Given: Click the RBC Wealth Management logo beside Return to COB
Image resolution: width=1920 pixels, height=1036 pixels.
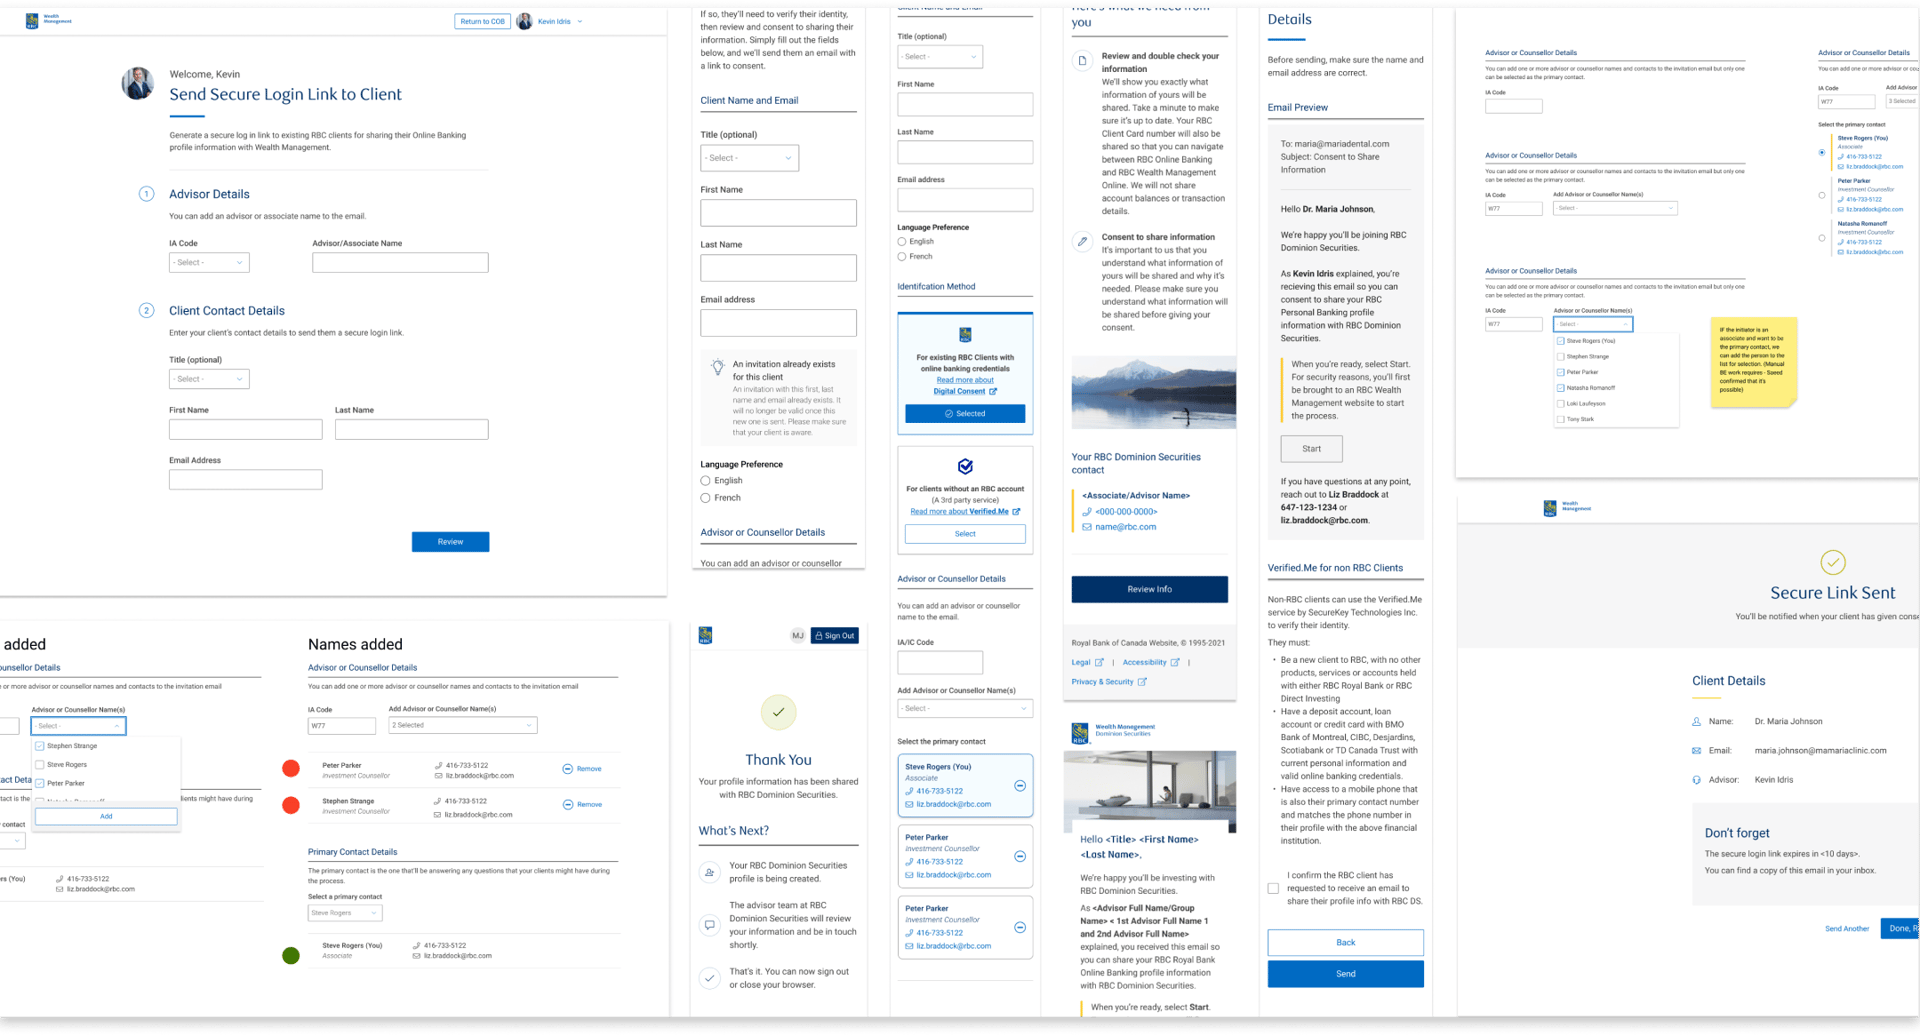Looking at the screenshot, I should (x=48, y=20).
